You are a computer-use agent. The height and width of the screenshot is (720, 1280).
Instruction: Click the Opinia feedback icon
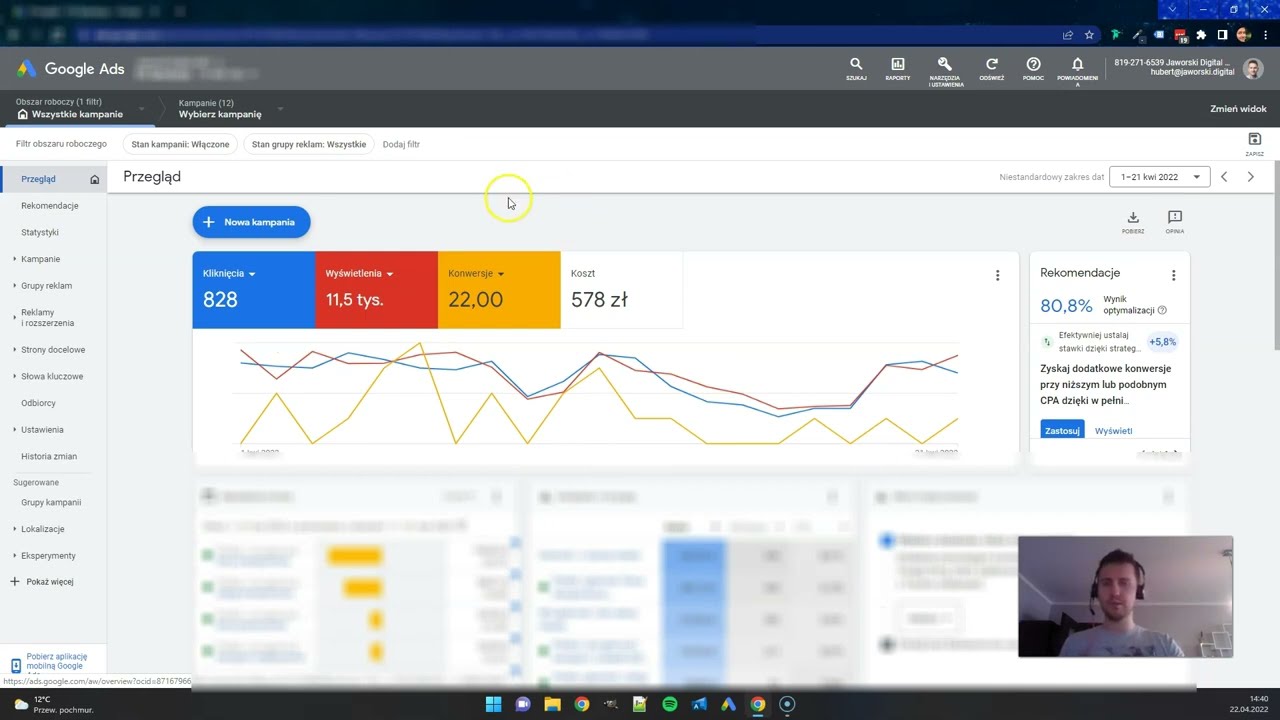pyautogui.click(x=1175, y=222)
